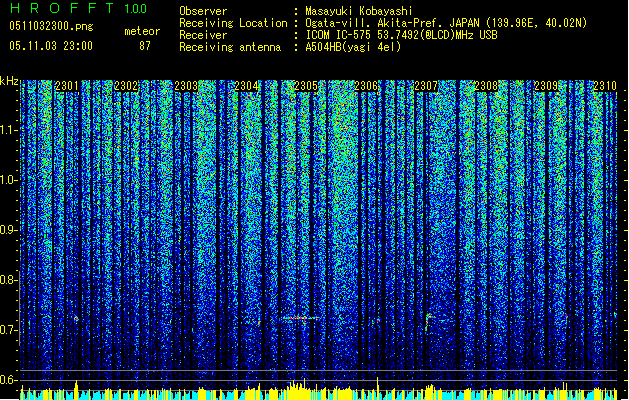Viewport: 629px width, 400px height.
Task: Click the tall yellow power spike below 2301
Action: 76,390
